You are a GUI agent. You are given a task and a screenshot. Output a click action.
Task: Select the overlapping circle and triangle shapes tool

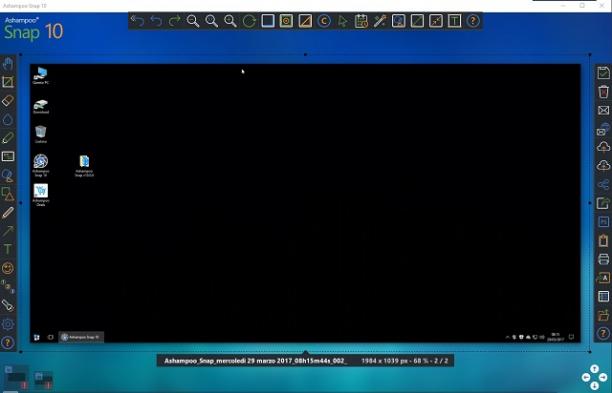(x=8, y=175)
